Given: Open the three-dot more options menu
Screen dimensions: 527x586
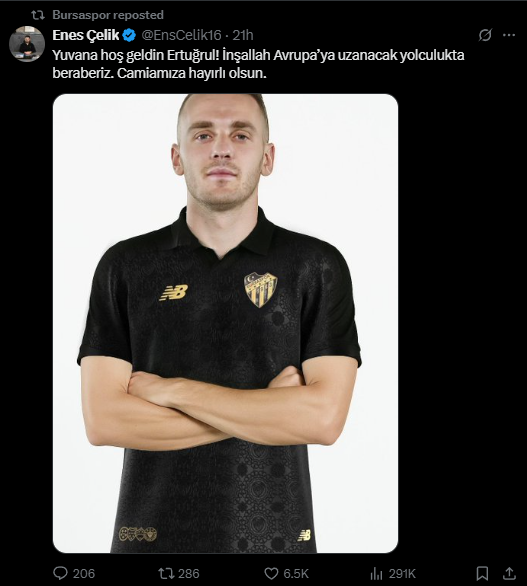Looking at the screenshot, I should tap(509, 35).
